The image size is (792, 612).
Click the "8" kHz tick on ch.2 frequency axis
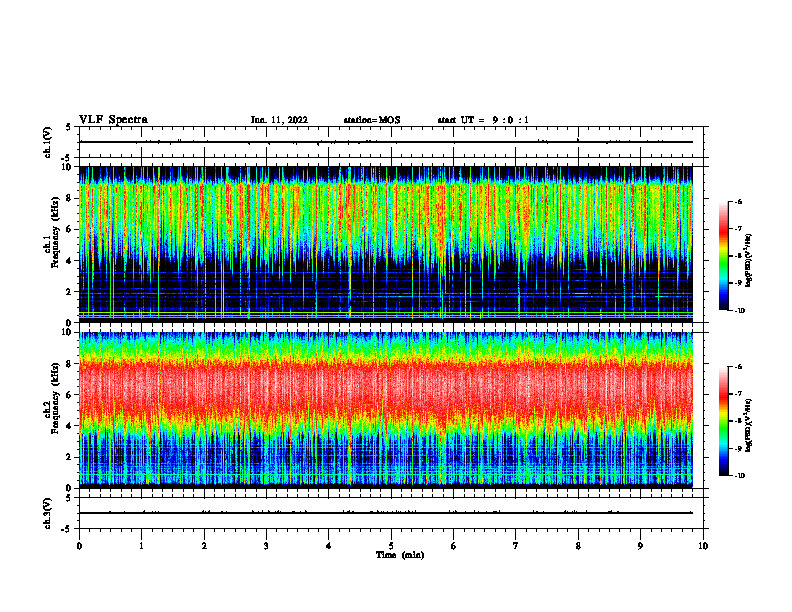click(69, 364)
